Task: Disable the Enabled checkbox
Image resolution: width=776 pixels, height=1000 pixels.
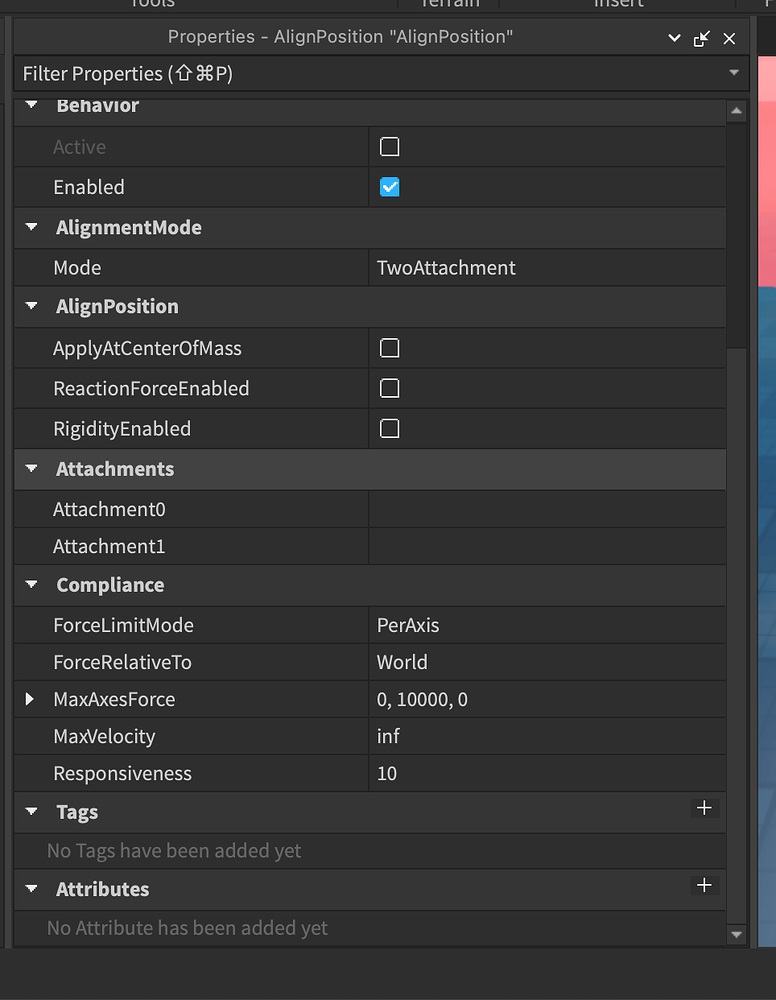Action: (389, 186)
